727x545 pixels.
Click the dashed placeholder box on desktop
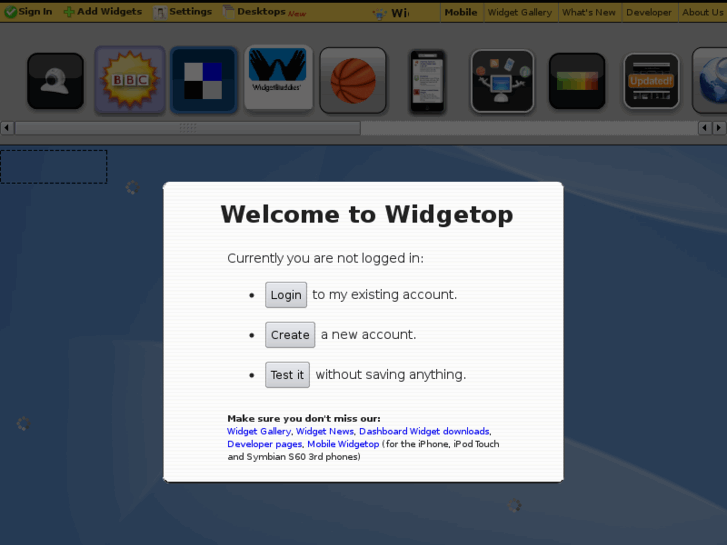54,167
